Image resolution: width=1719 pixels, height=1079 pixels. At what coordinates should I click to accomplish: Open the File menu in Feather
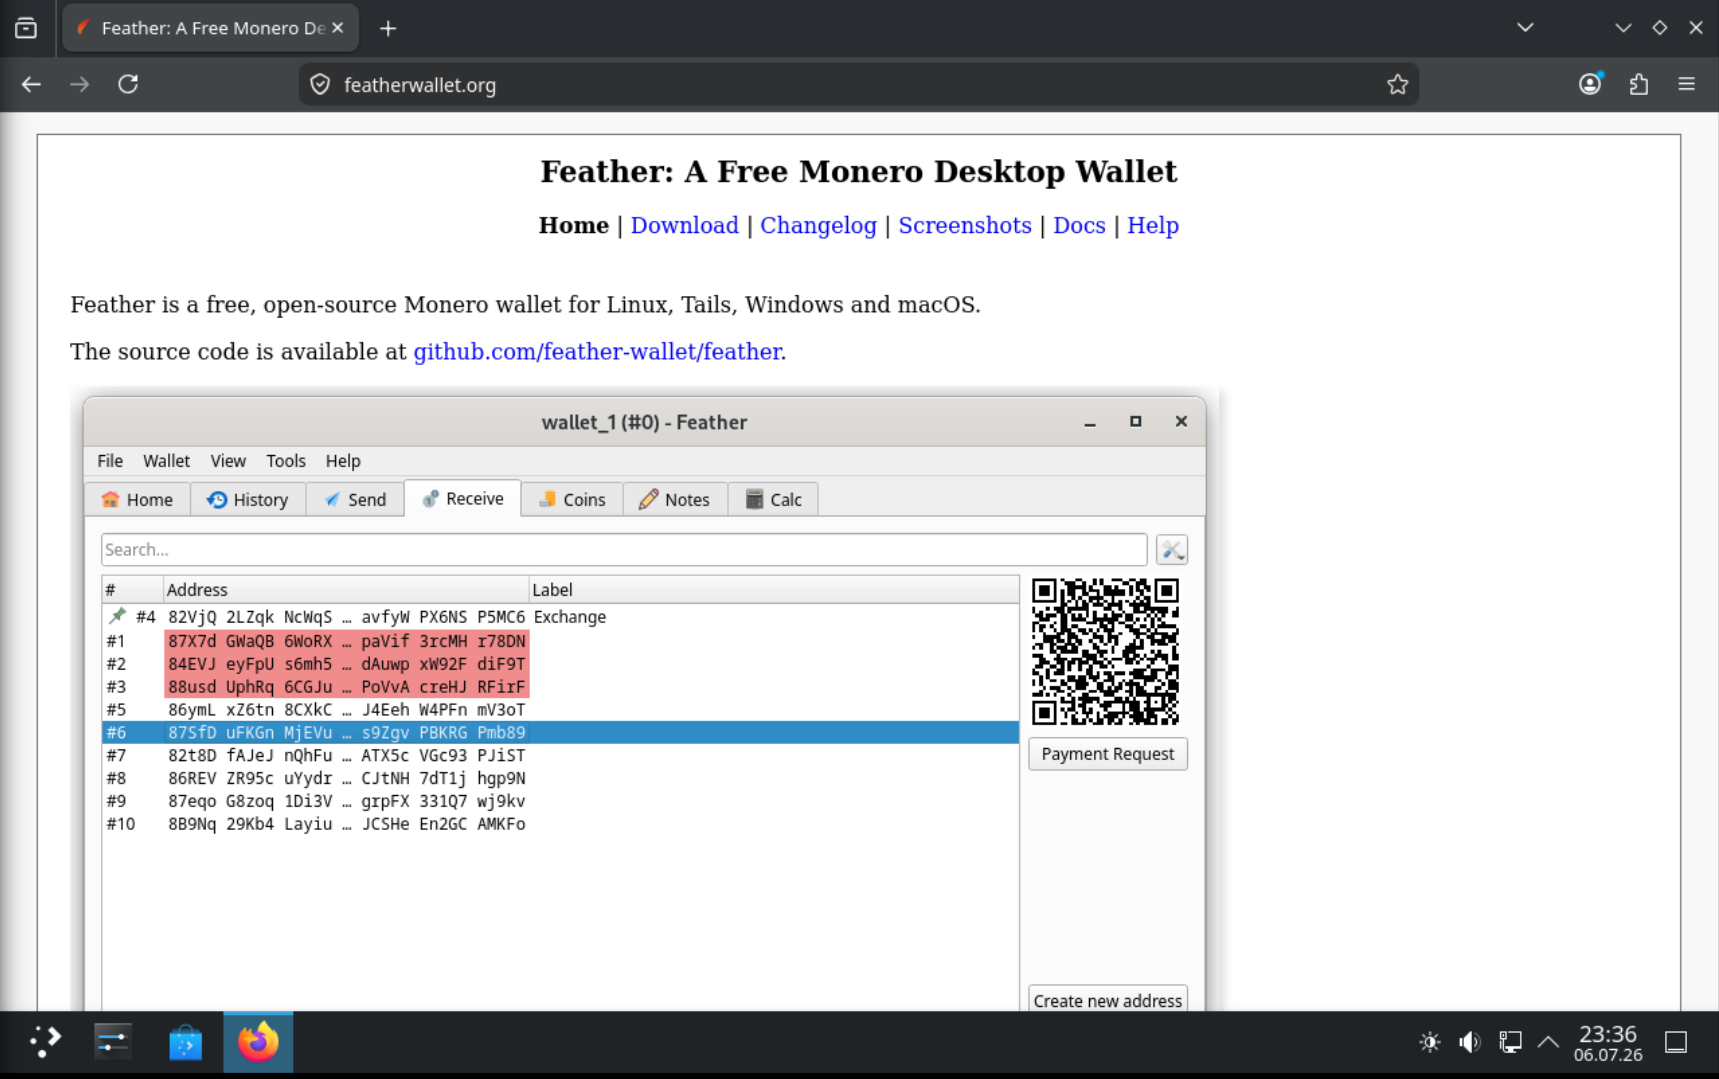click(110, 461)
